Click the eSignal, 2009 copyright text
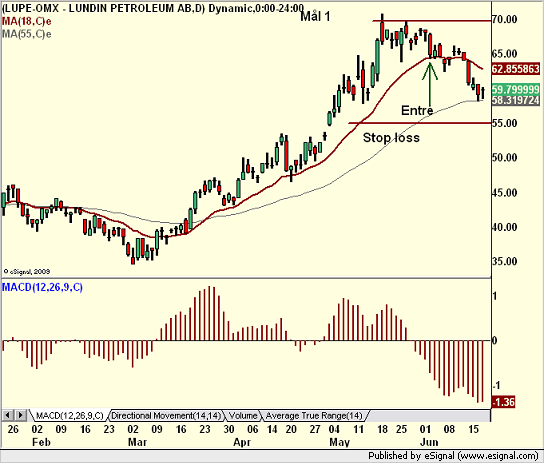544x463 pixels. tap(27, 272)
